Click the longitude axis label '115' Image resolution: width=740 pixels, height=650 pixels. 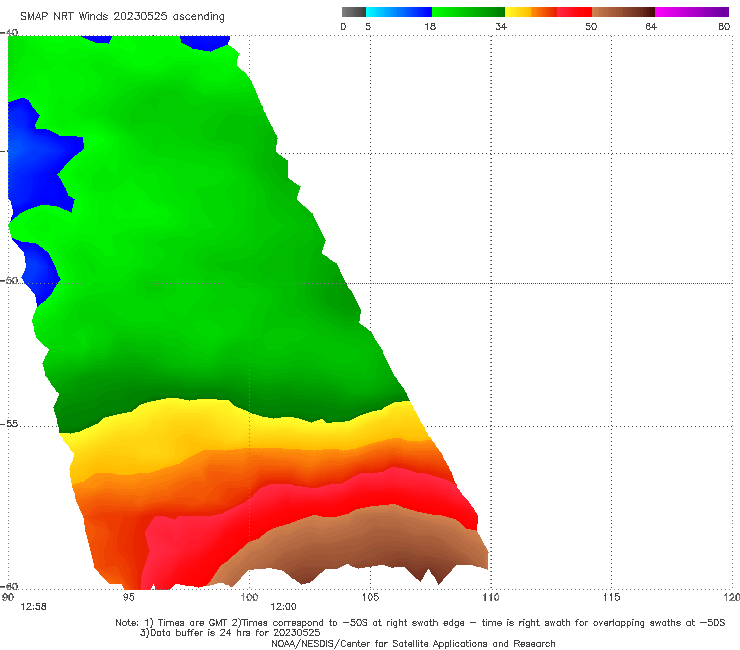tap(612, 597)
